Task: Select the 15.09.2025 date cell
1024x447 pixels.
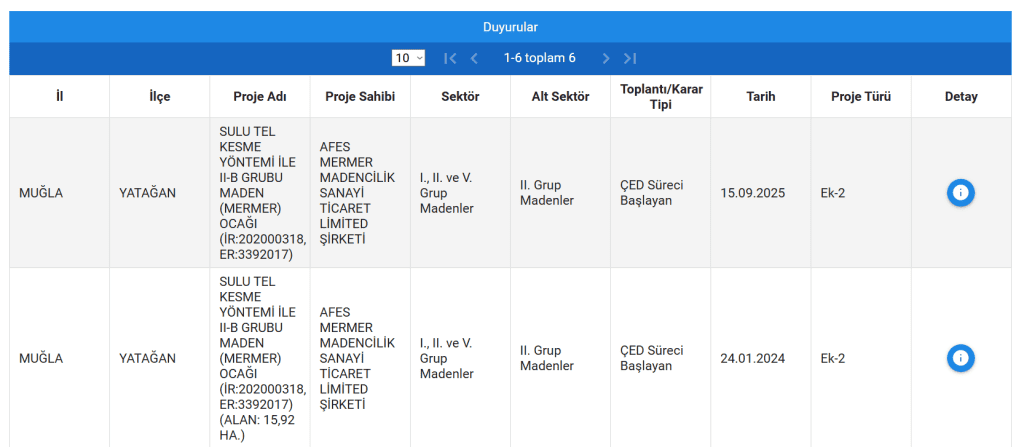Action: (x=753, y=193)
